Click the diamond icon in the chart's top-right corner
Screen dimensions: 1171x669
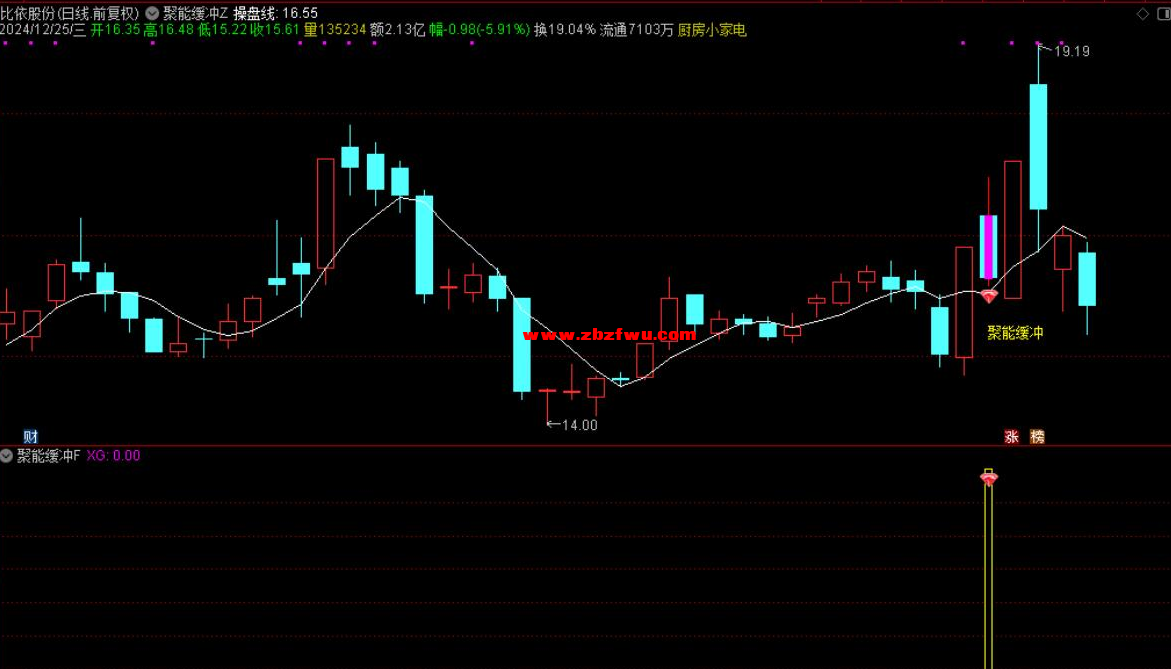pyautogui.click(x=1143, y=13)
